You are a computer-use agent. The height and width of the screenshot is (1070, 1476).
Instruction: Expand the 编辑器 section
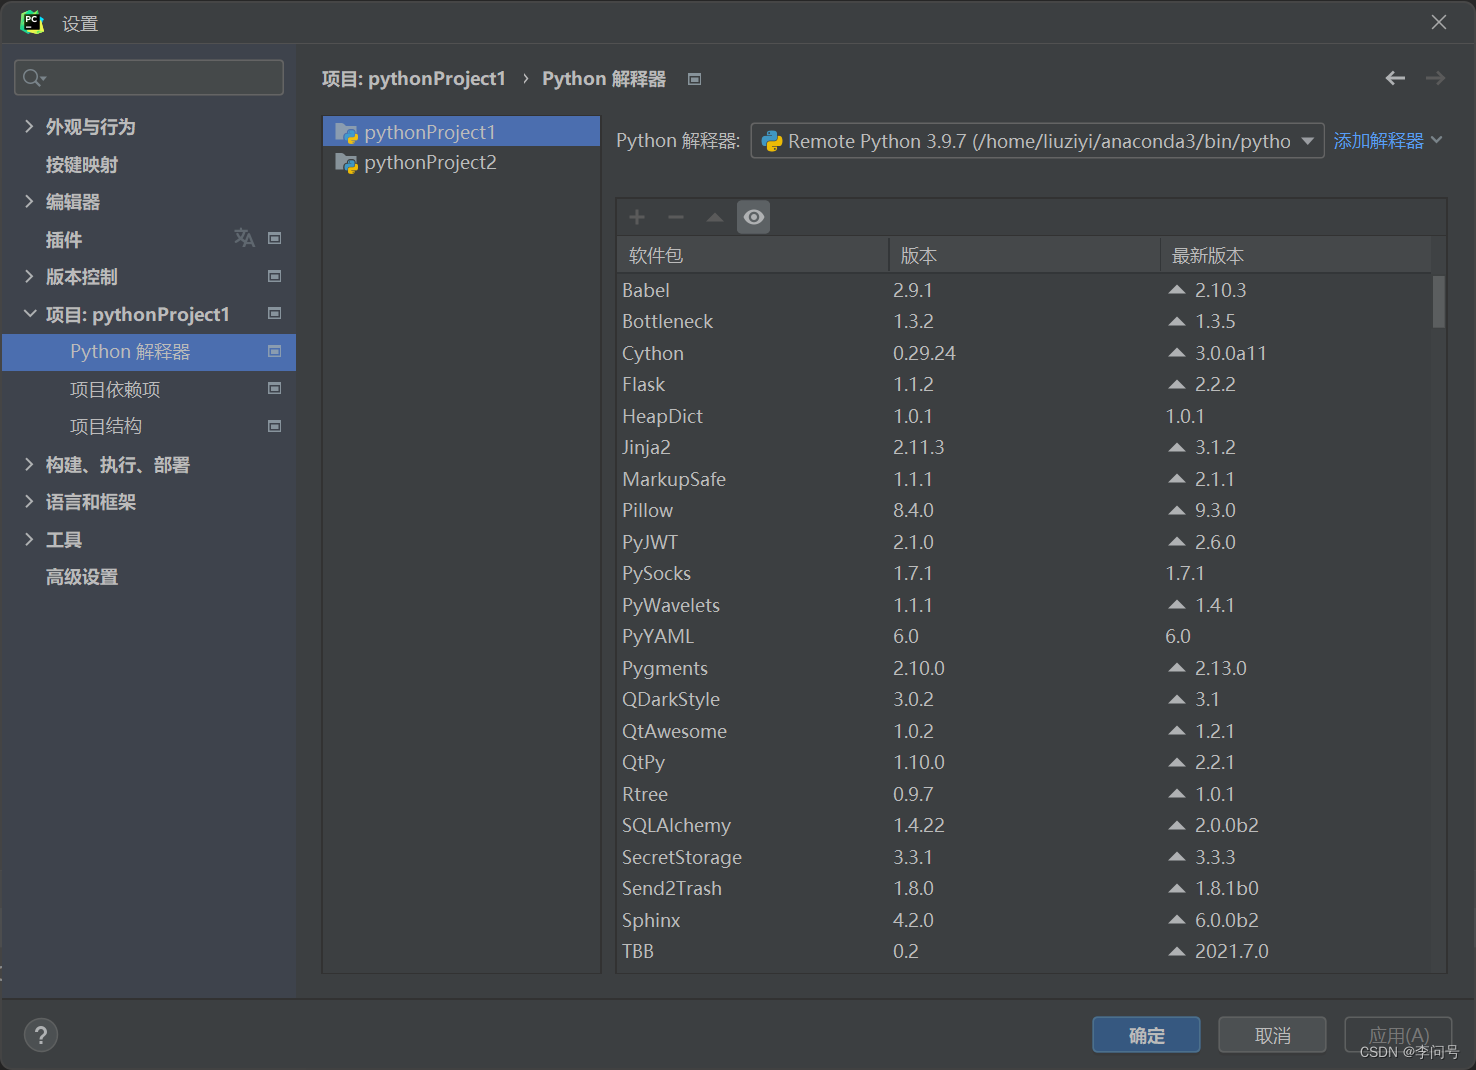[29, 201]
